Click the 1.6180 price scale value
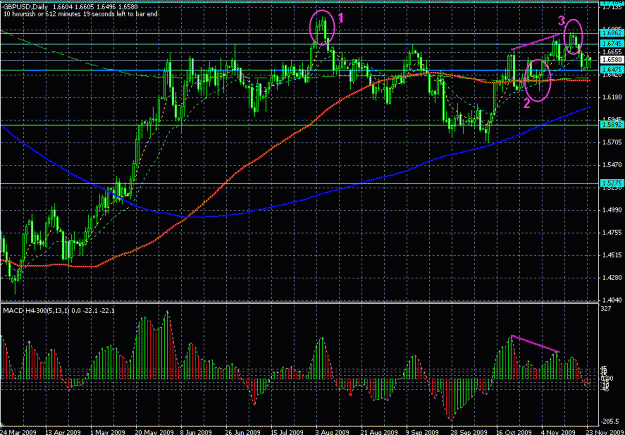The width and height of the screenshot is (625, 435). 611,97
